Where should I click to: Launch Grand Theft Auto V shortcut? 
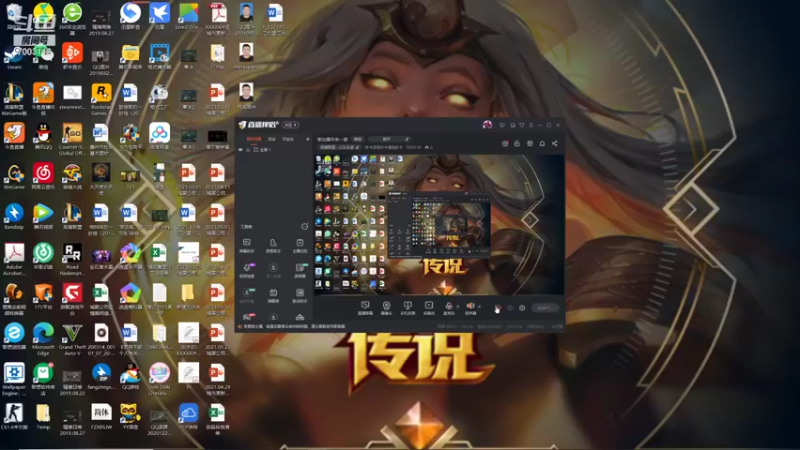(x=72, y=339)
